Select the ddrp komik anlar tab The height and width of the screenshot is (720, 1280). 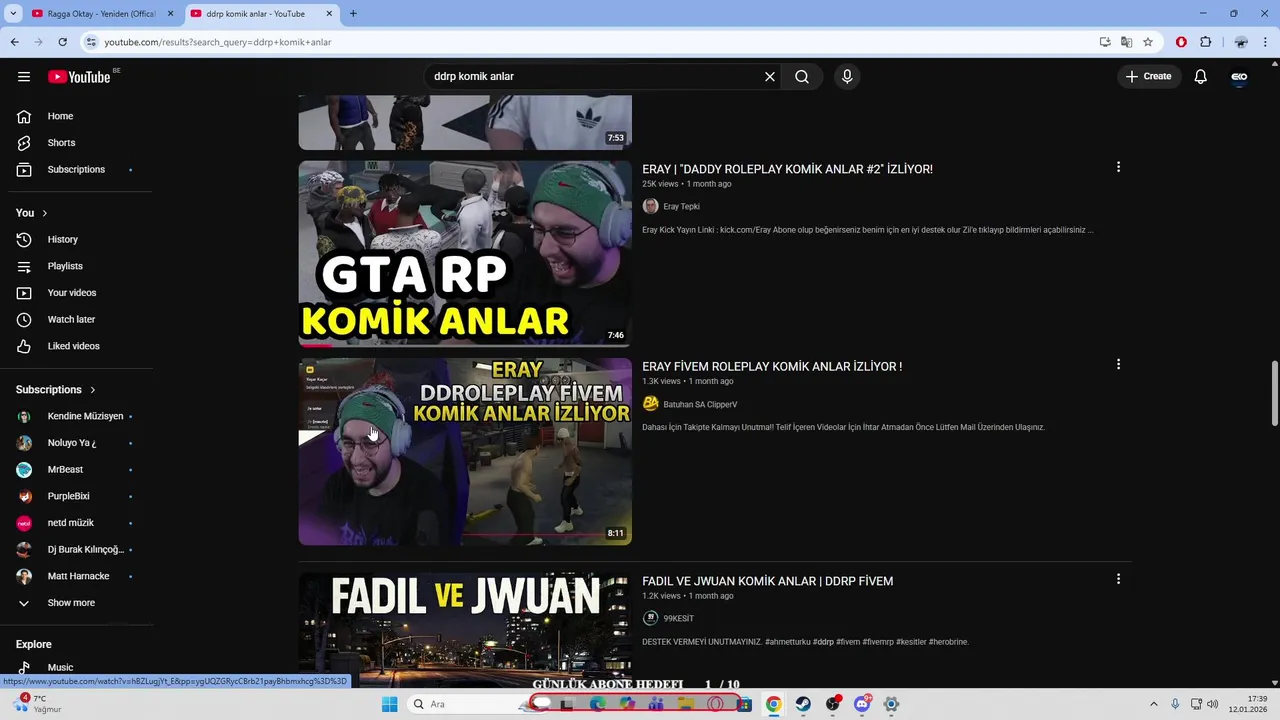coord(260,14)
